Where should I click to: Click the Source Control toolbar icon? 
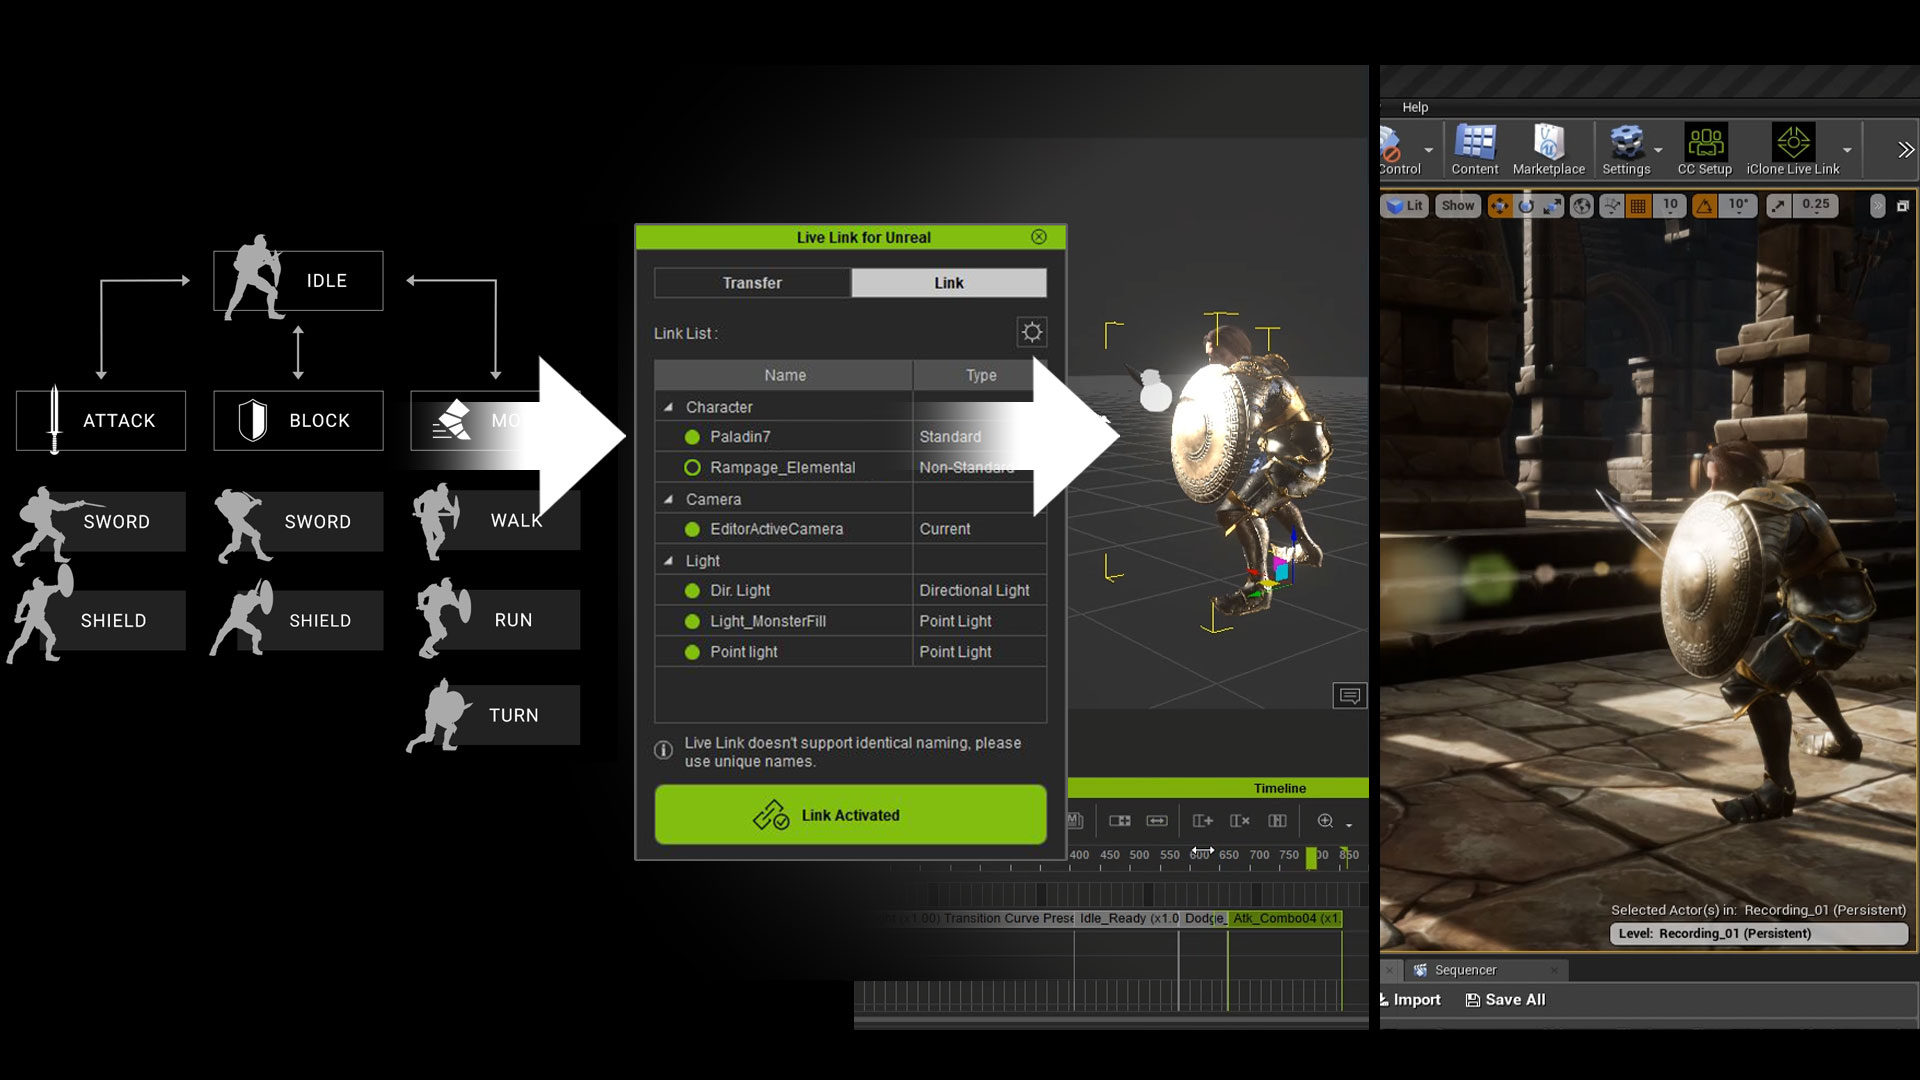[1398, 150]
